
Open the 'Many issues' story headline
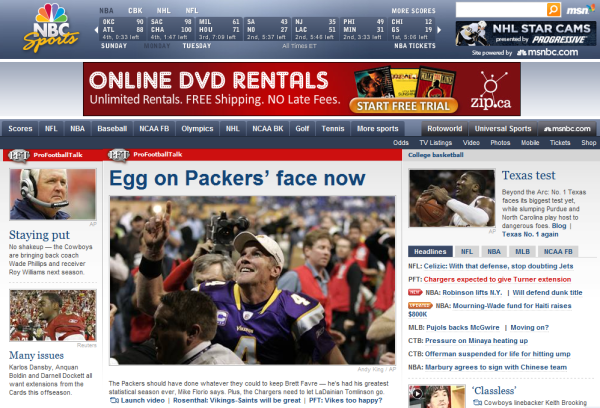tap(36, 356)
